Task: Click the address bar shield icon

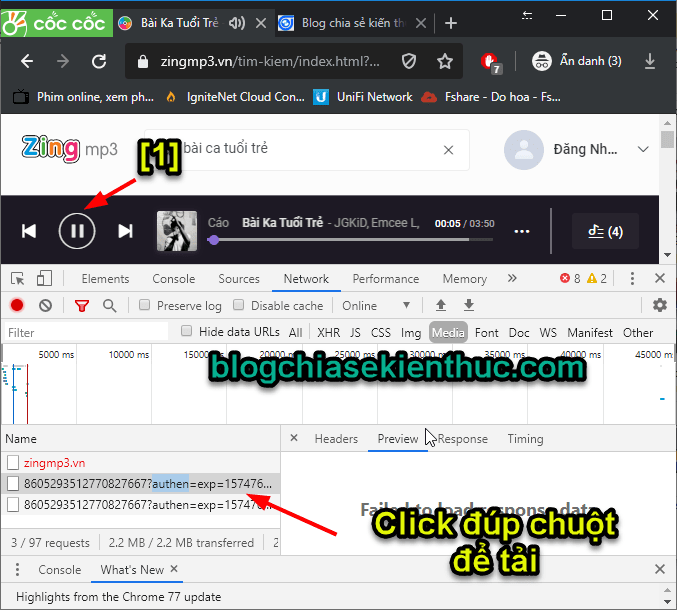Action: 408,61
